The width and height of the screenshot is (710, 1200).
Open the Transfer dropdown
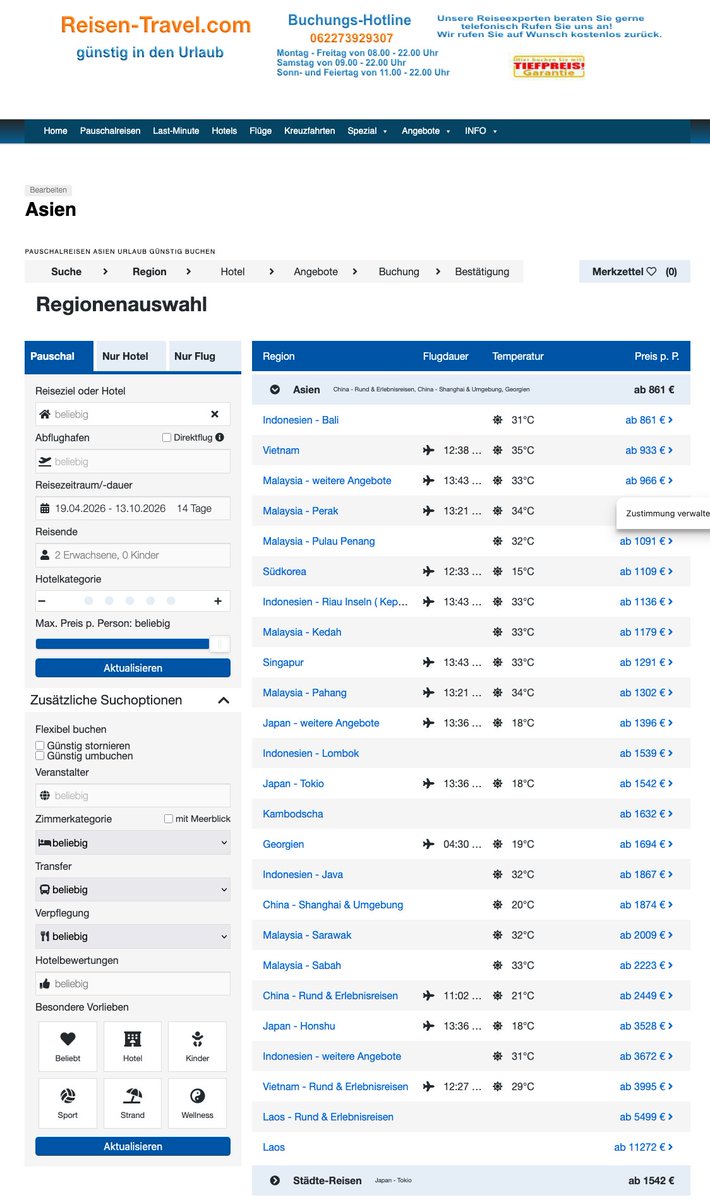pyautogui.click(x=132, y=889)
